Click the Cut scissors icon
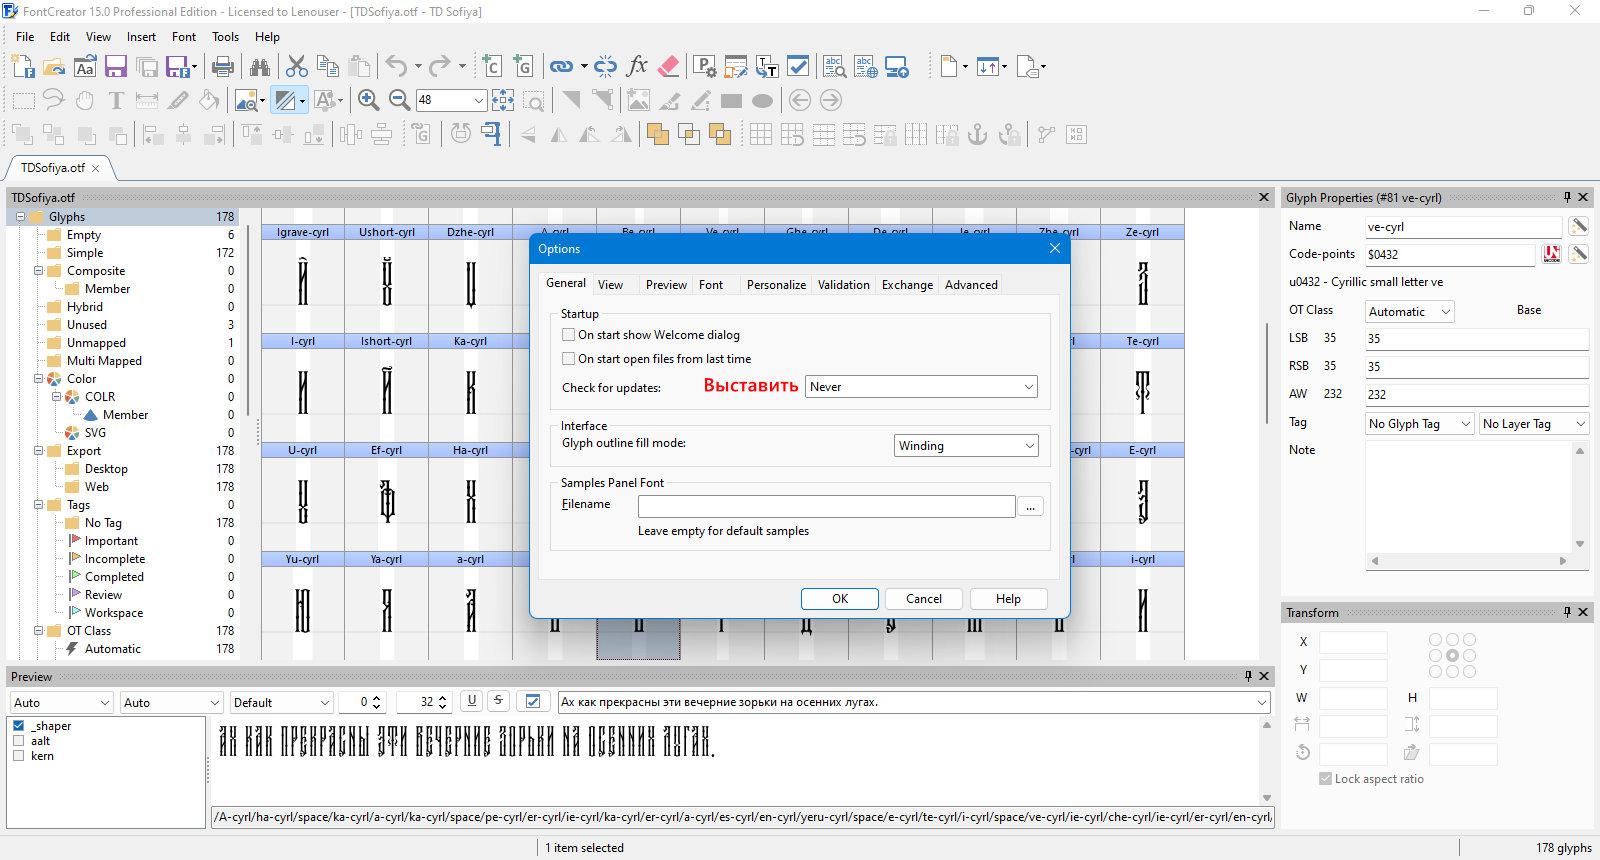The width and height of the screenshot is (1600, 860). 297,67
